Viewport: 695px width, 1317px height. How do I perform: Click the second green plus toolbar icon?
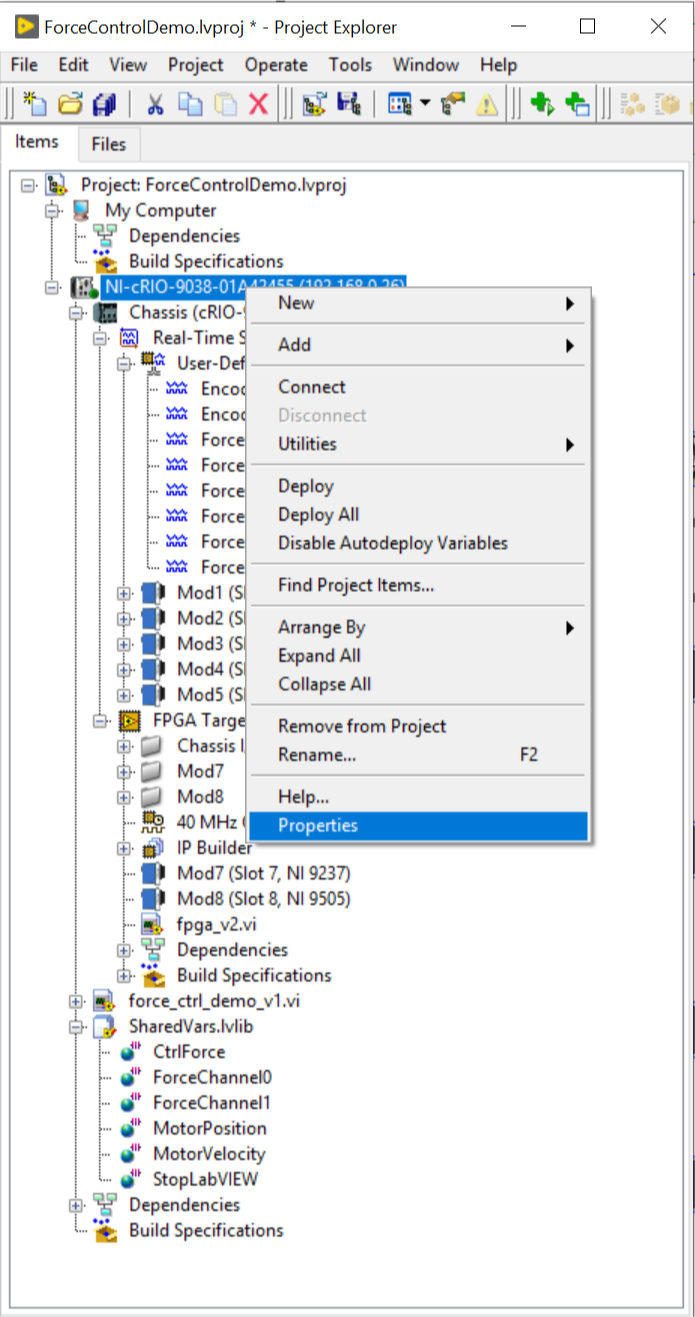[577, 103]
